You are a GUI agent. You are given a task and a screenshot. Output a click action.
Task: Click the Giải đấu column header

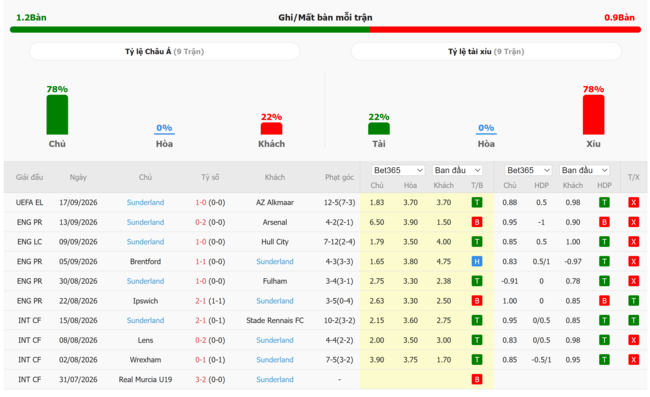tap(29, 177)
